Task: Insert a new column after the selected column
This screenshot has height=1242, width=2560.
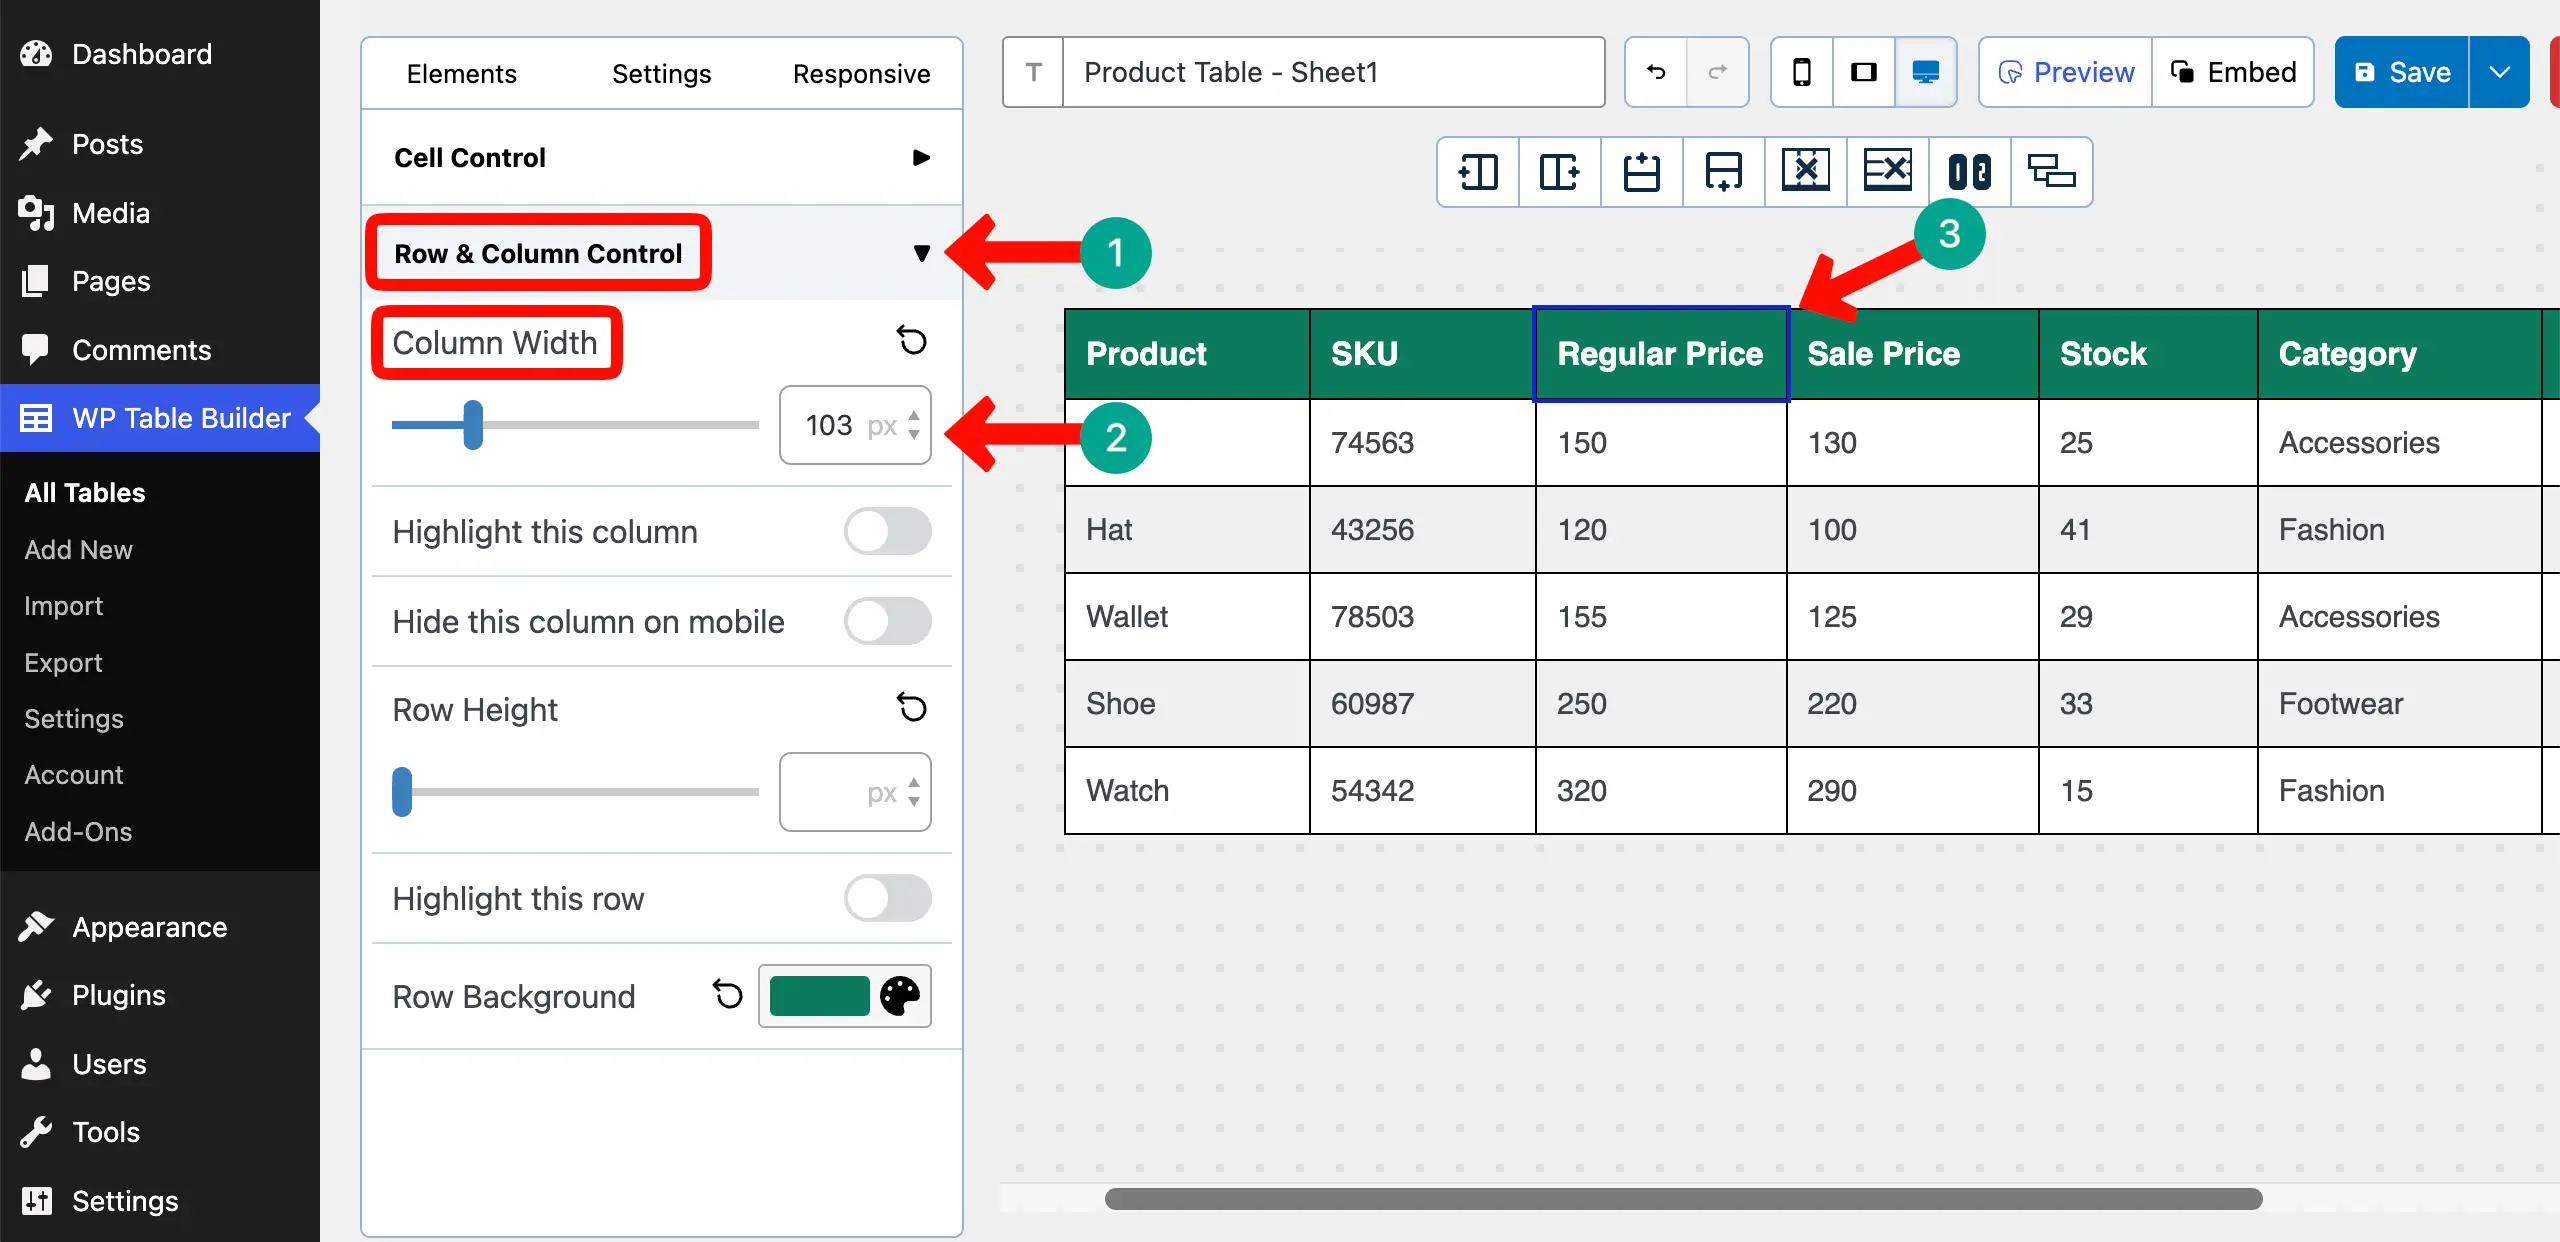Action: coord(1558,171)
